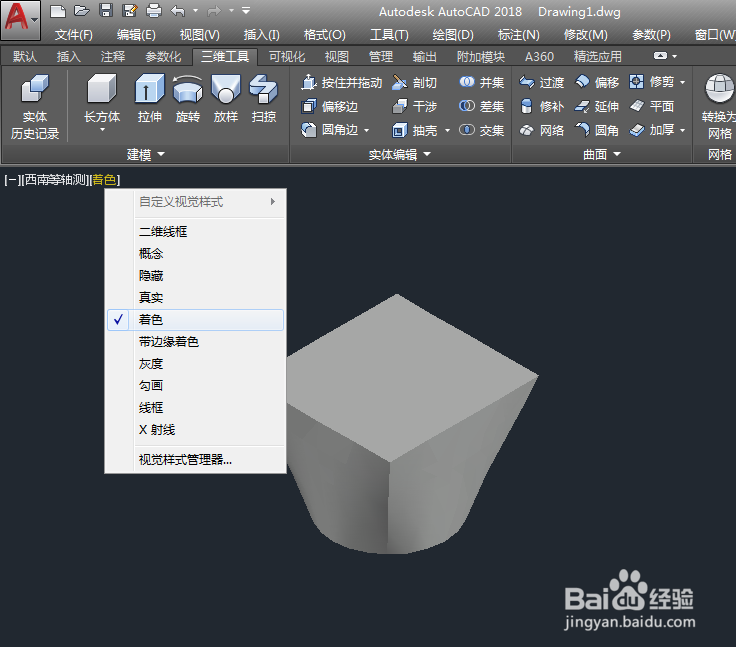Click the Interfere (干涉) tool
Viewport: 736px width, 647px height.
coord(414,107)
